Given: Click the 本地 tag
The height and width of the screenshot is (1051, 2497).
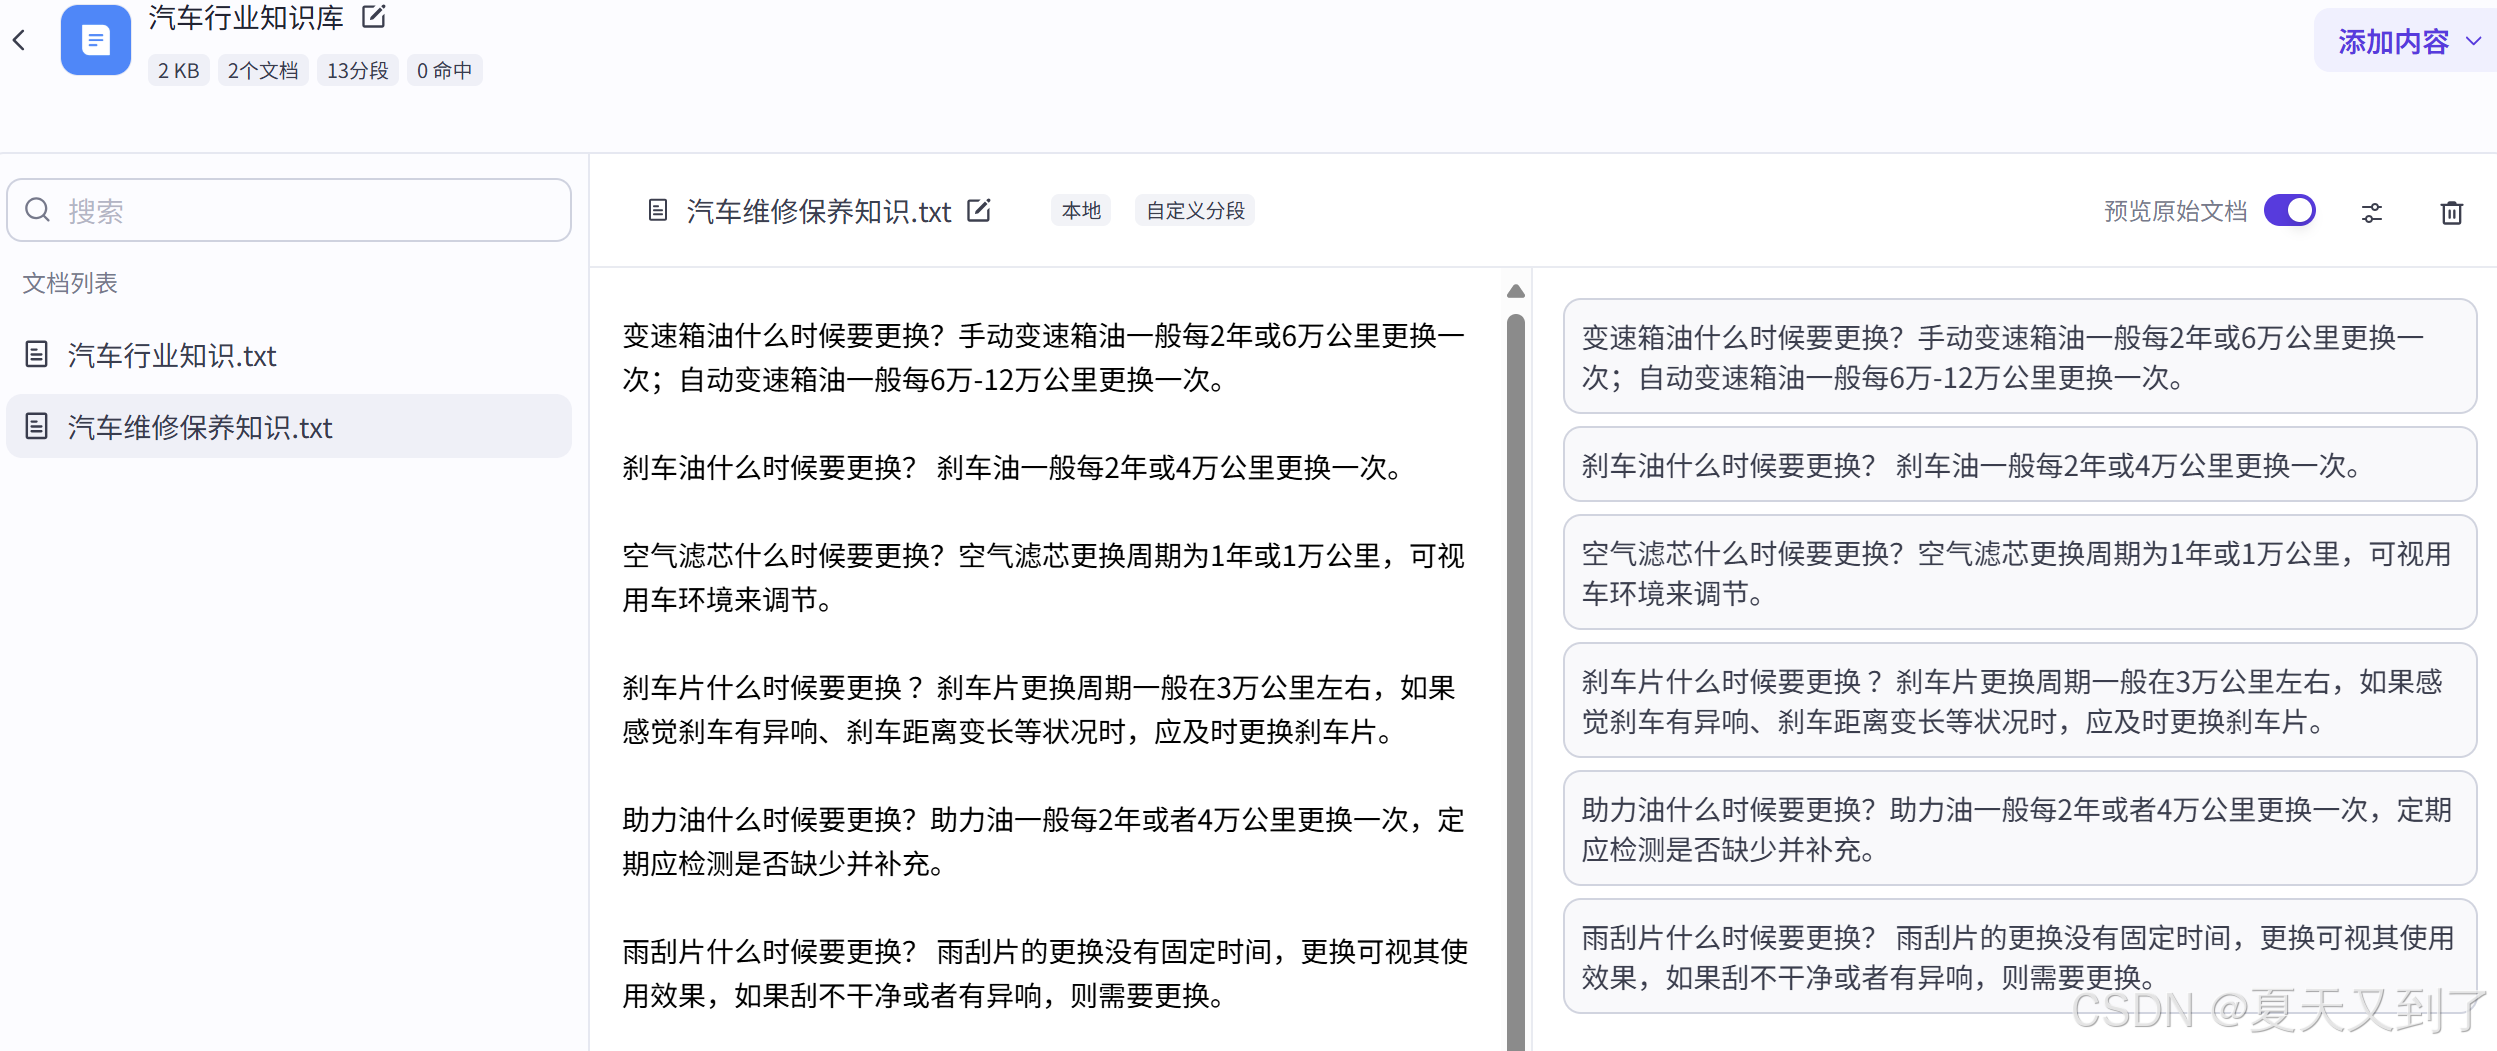Looking at the screenshot, I should tap(1081, 210).
